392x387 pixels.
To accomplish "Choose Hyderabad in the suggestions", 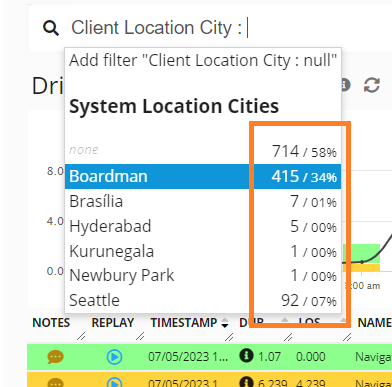I will point(203,226).
